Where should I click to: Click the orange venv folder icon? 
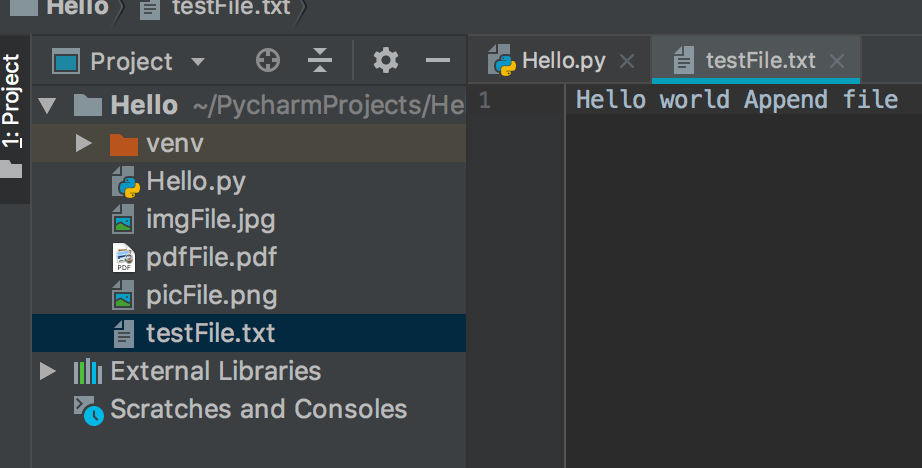click(x=123, y=144)
